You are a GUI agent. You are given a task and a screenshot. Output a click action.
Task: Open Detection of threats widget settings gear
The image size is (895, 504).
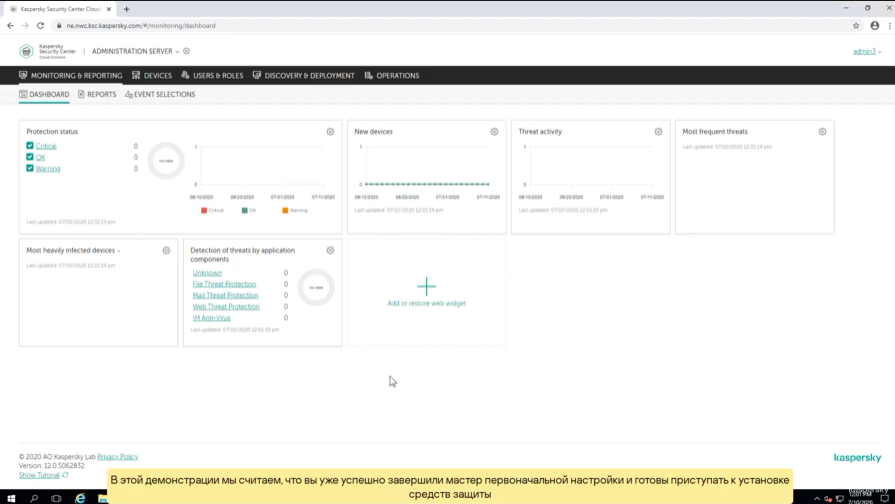pos(330,251)
